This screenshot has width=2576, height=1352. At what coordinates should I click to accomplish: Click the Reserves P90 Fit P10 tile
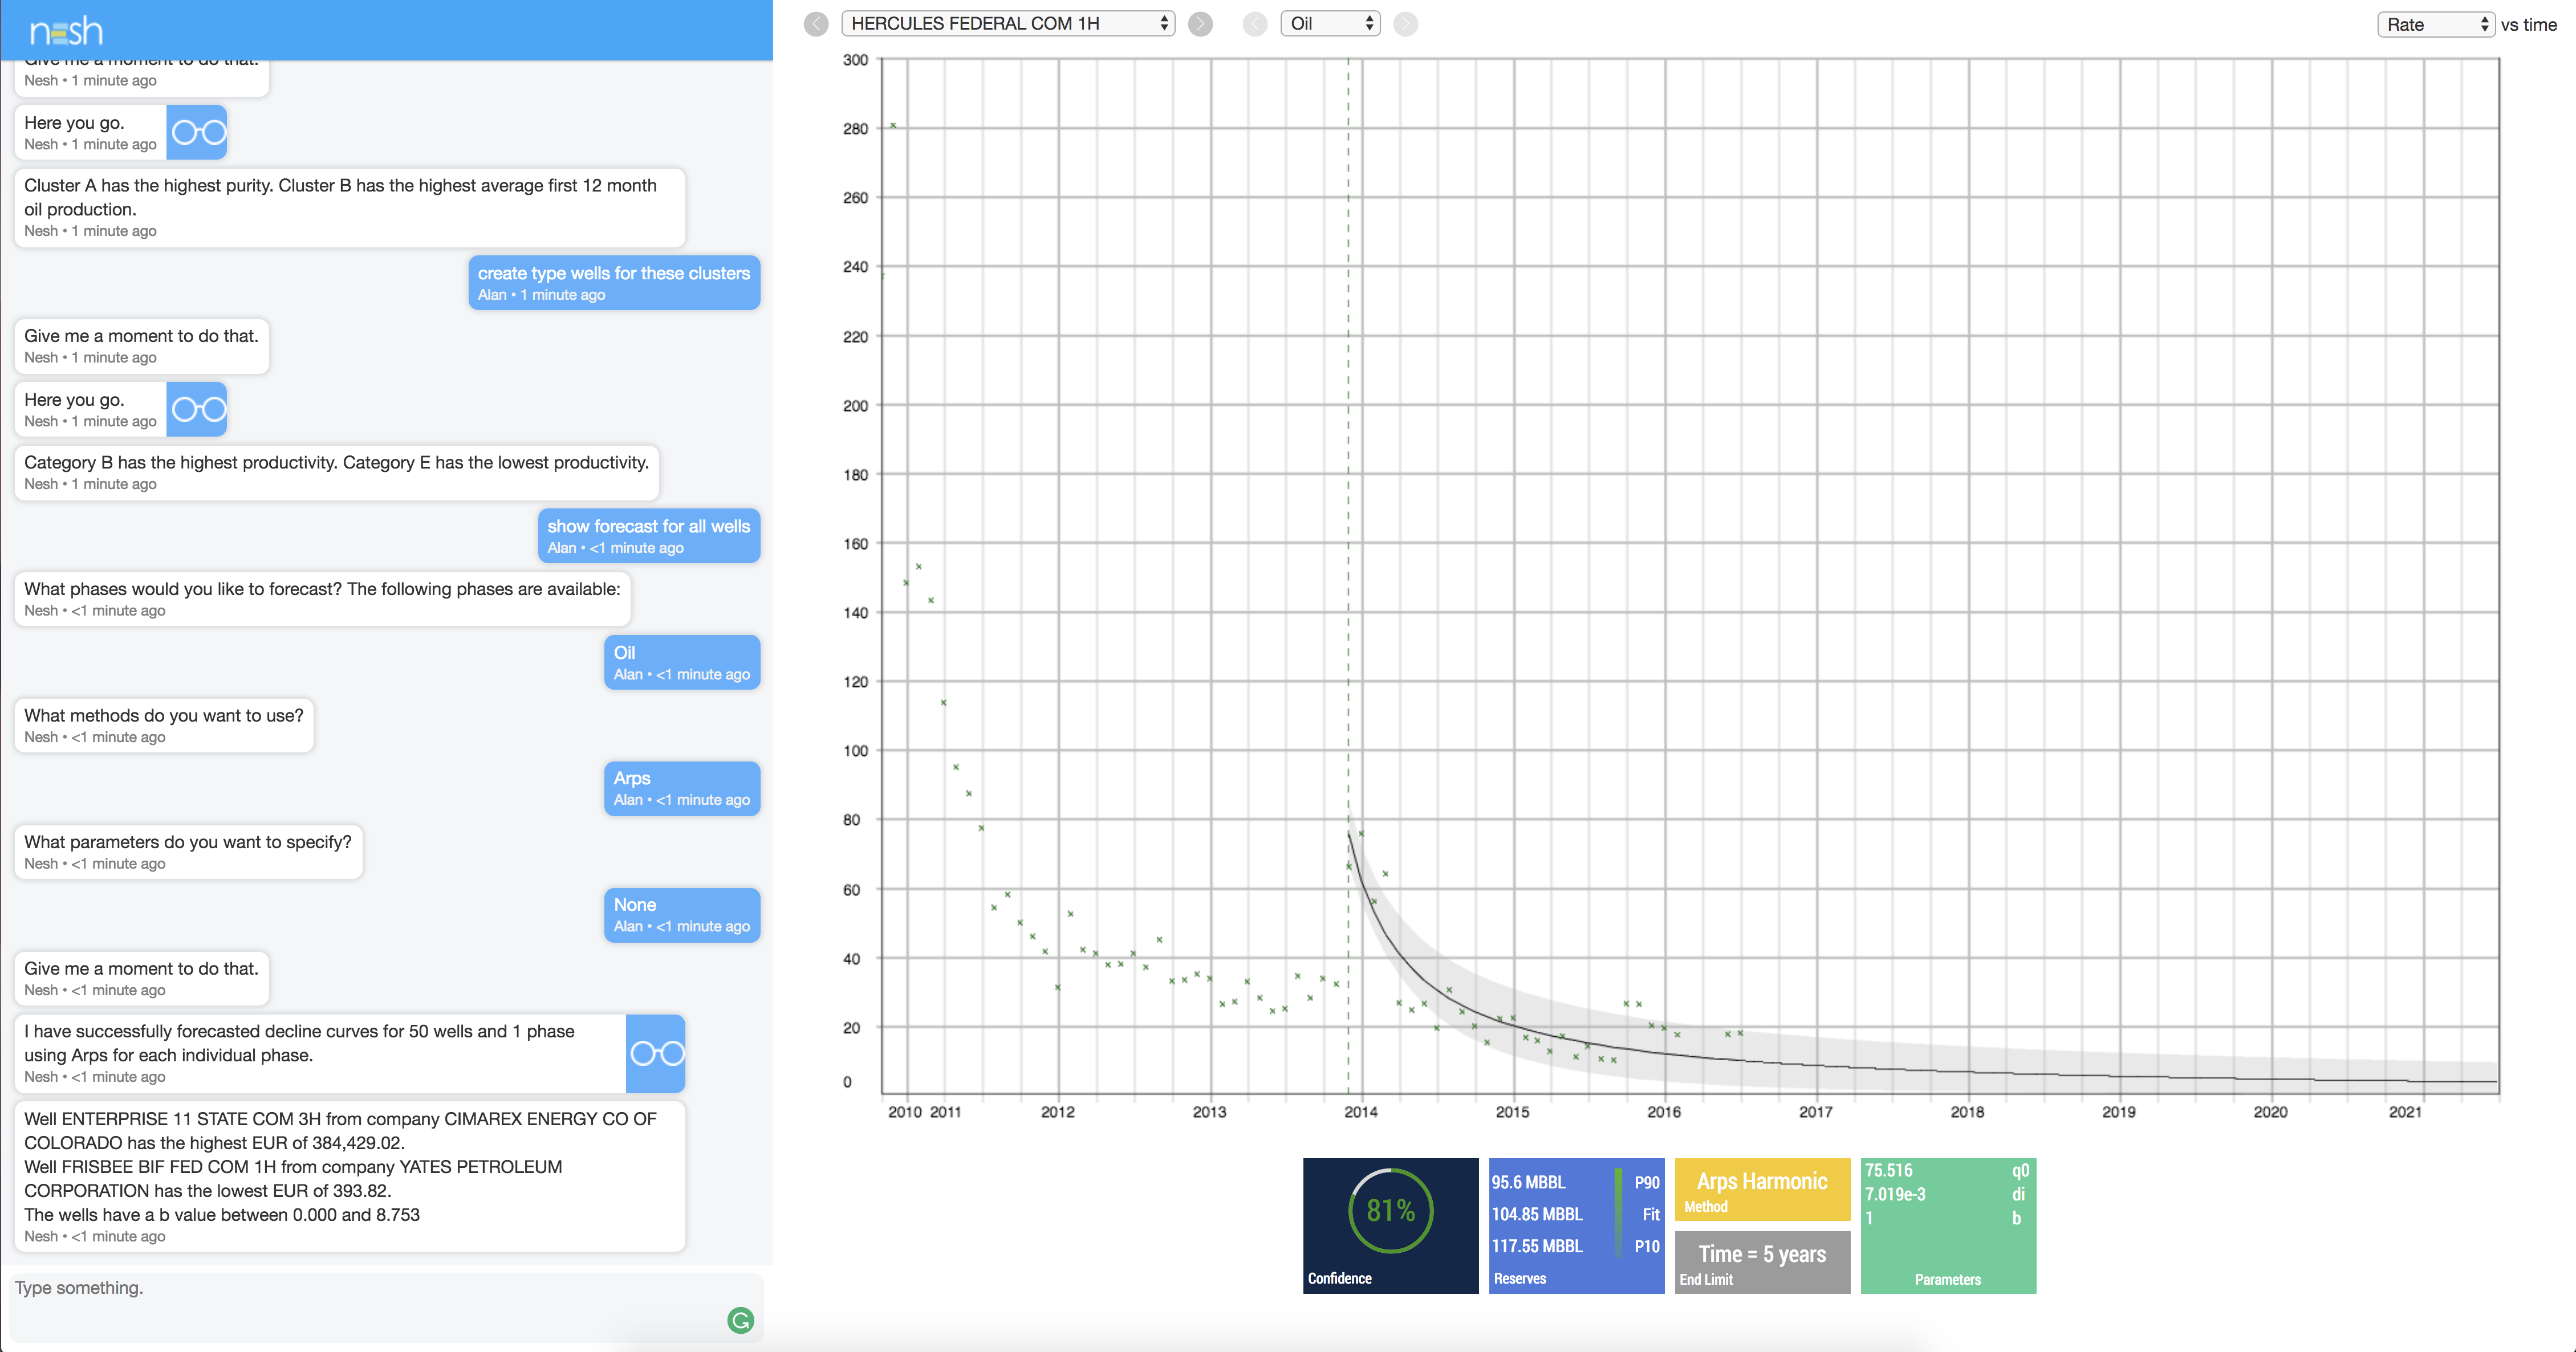(x=1575, y=1224)
